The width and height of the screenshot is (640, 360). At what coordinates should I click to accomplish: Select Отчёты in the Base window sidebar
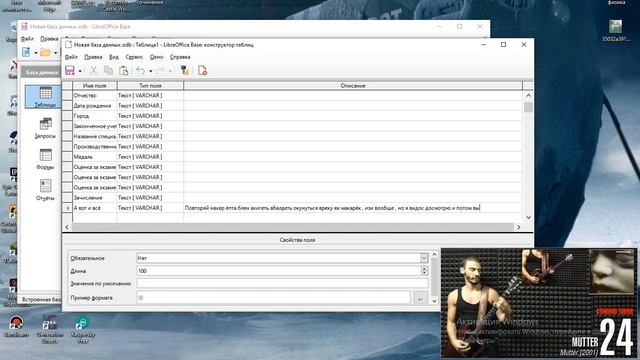45,190
